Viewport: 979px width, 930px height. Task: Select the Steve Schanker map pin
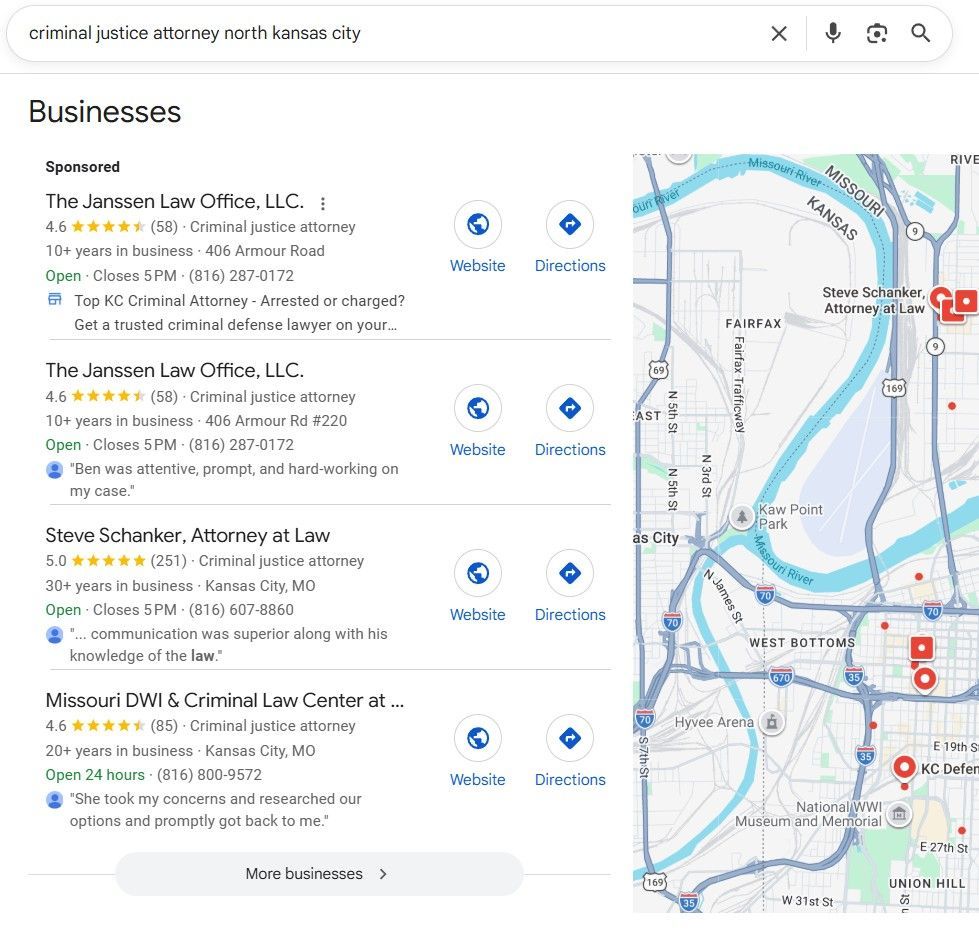tap(941, 298)
